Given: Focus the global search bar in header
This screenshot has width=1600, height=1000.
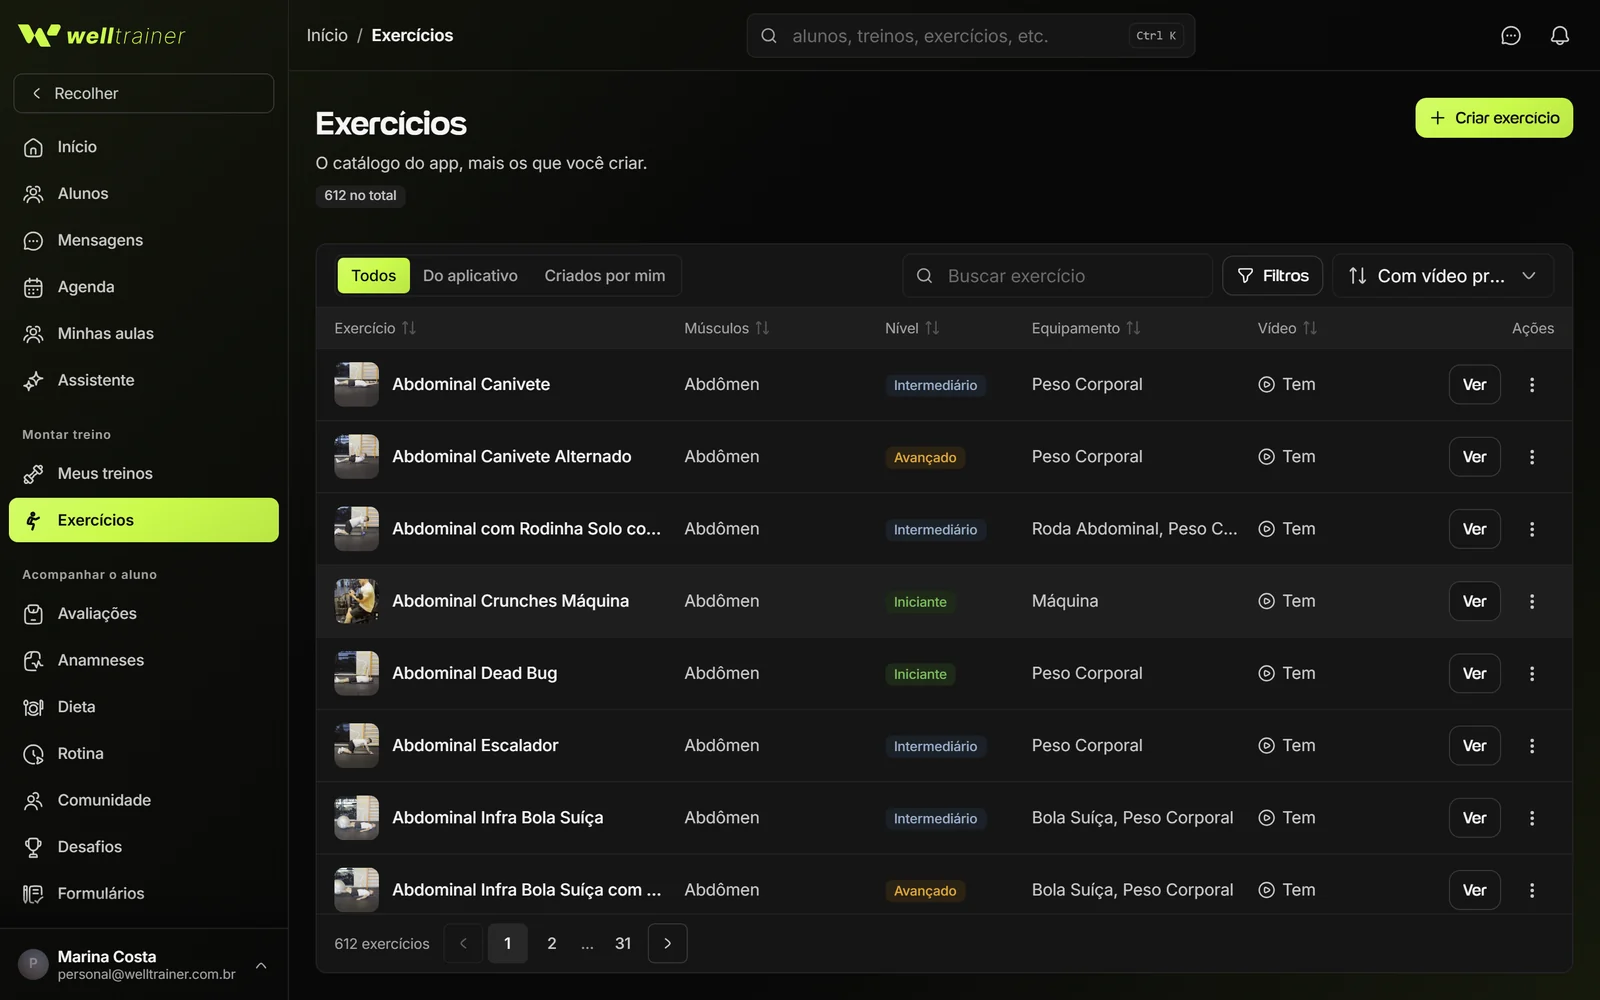Looking at the screenshot, I should (970, 36).
